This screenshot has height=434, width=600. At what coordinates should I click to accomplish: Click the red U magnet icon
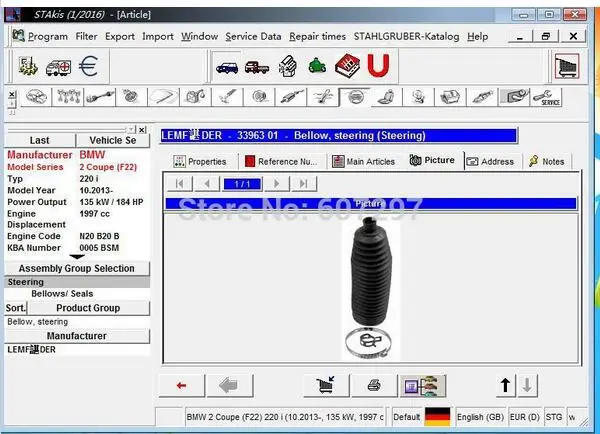pyautogui.click(x=378, y=66)
